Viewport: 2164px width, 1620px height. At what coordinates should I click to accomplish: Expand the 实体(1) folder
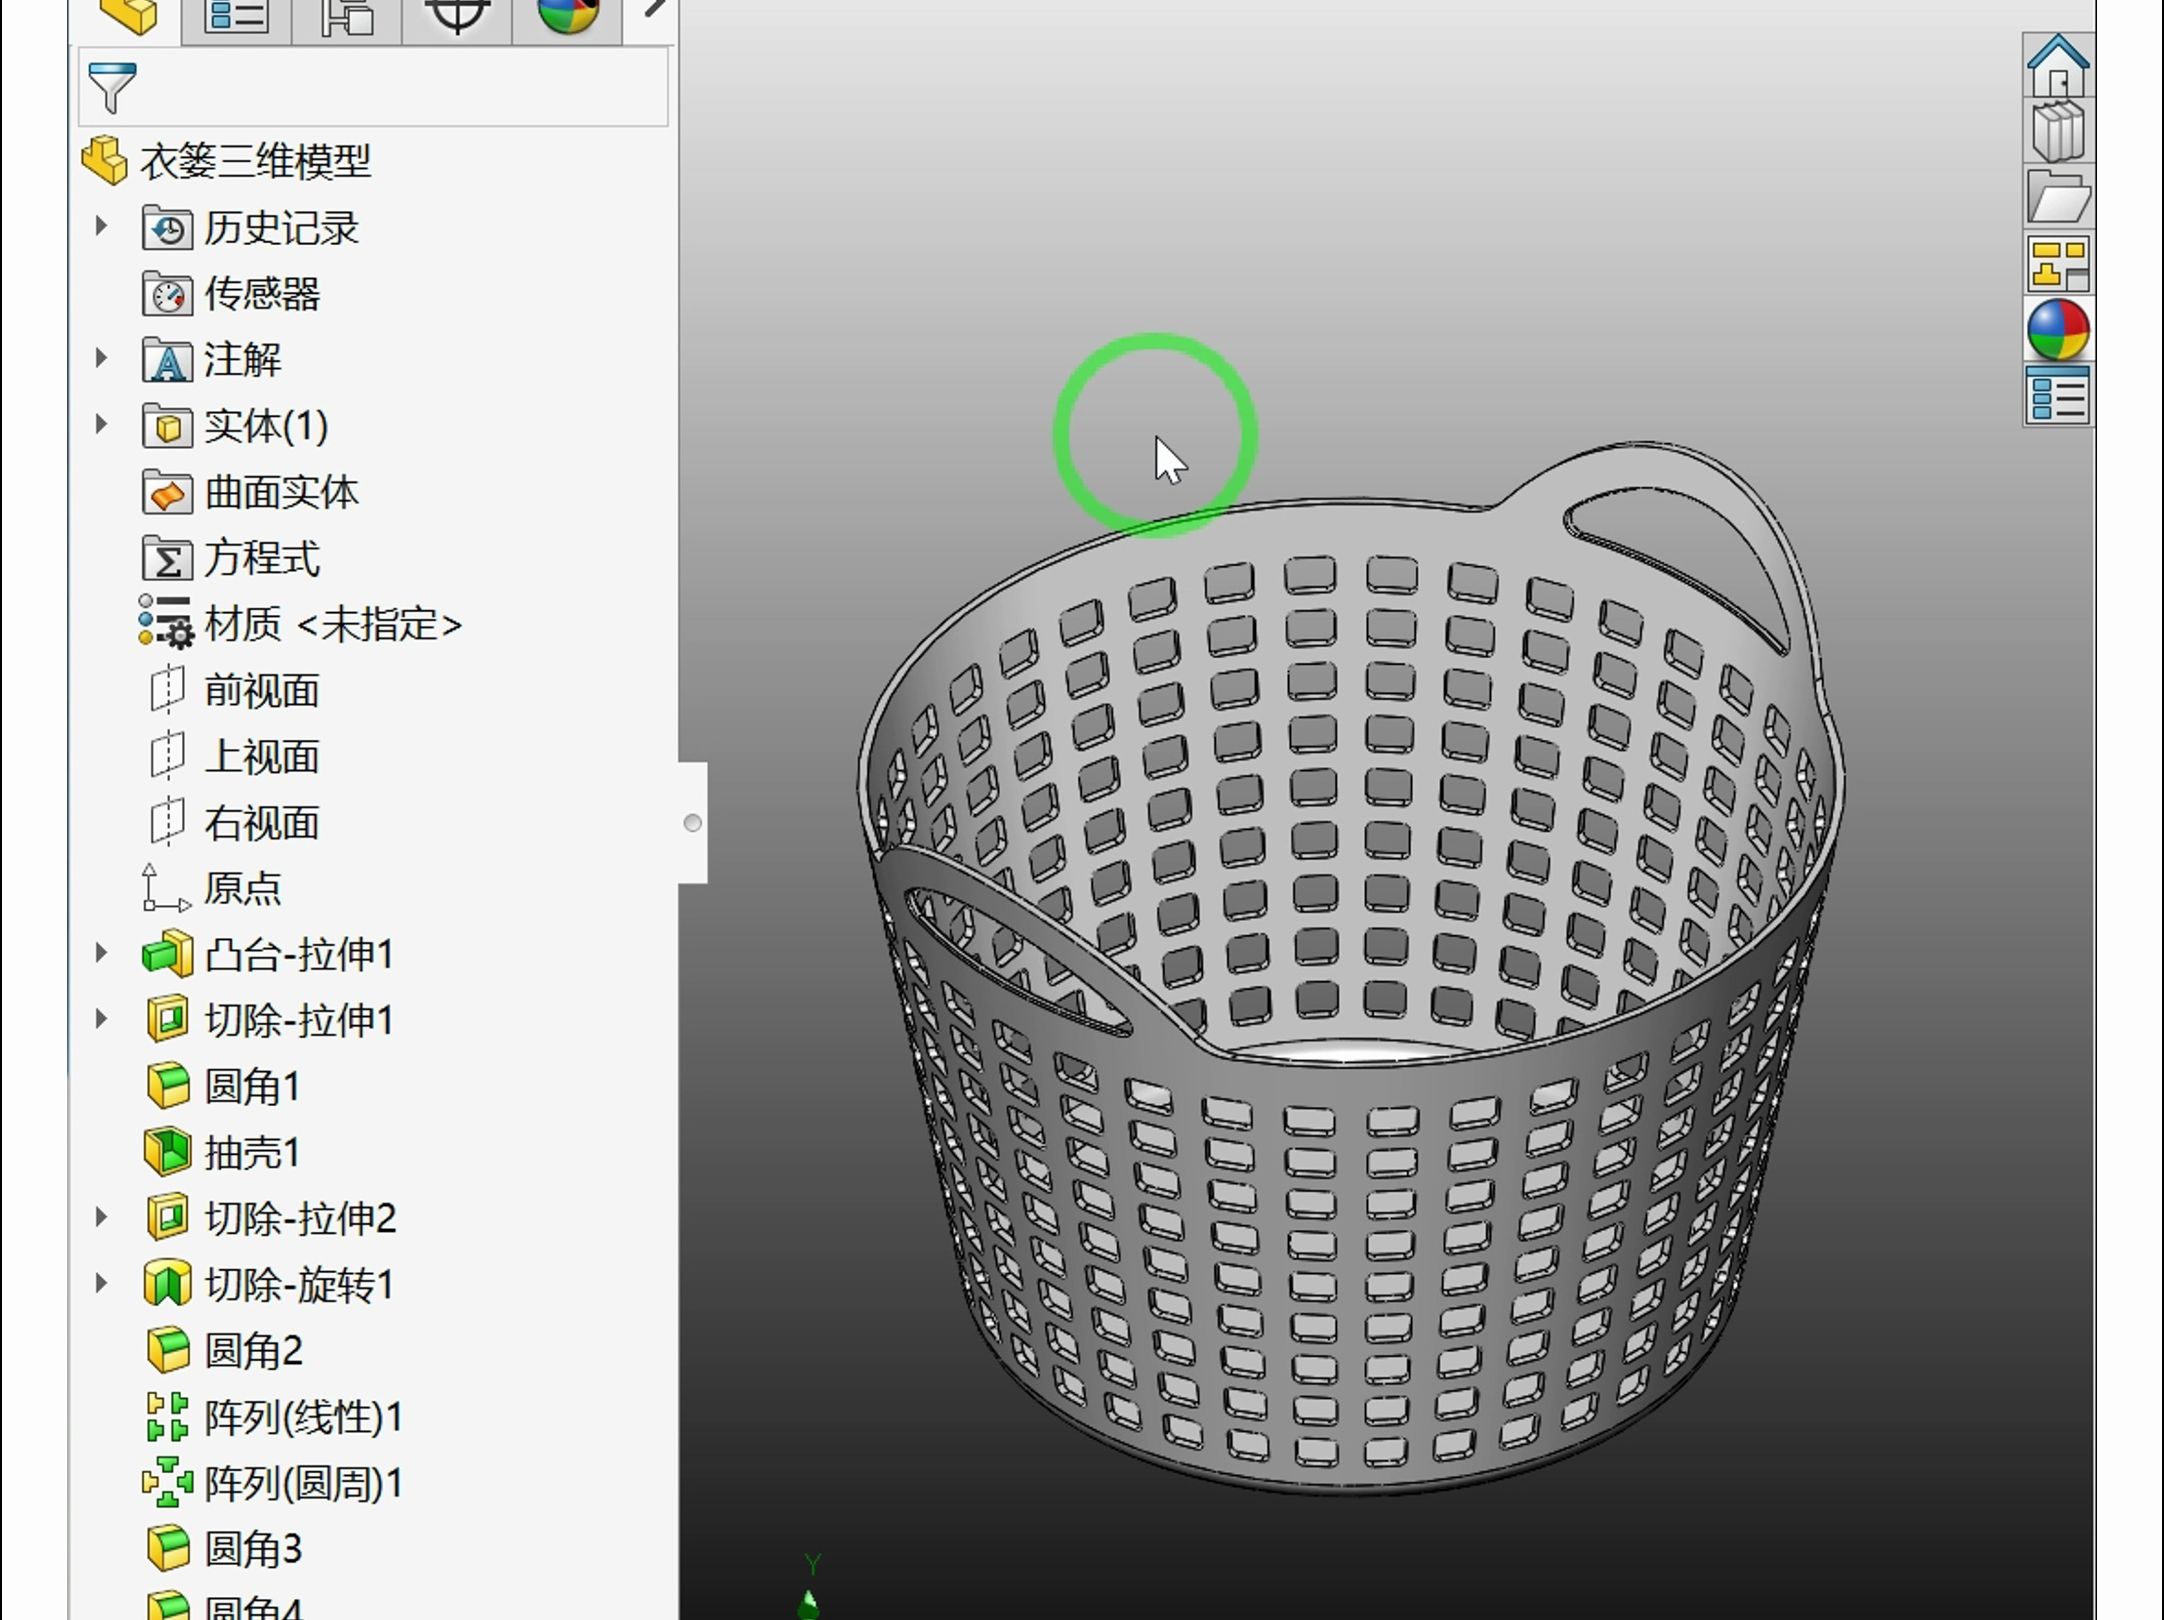103,424
